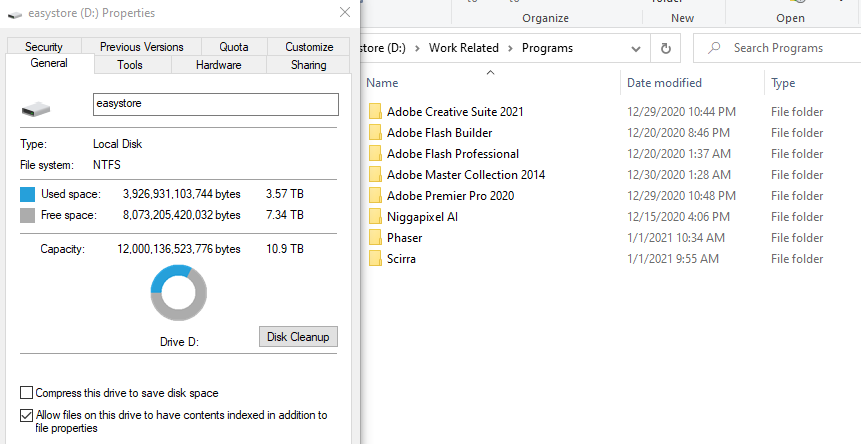Image resolution: width=861 pixels, height=444 pixels.
Task: Select the Adobe Flash Professional folder icon
Action: click(375, 154)
